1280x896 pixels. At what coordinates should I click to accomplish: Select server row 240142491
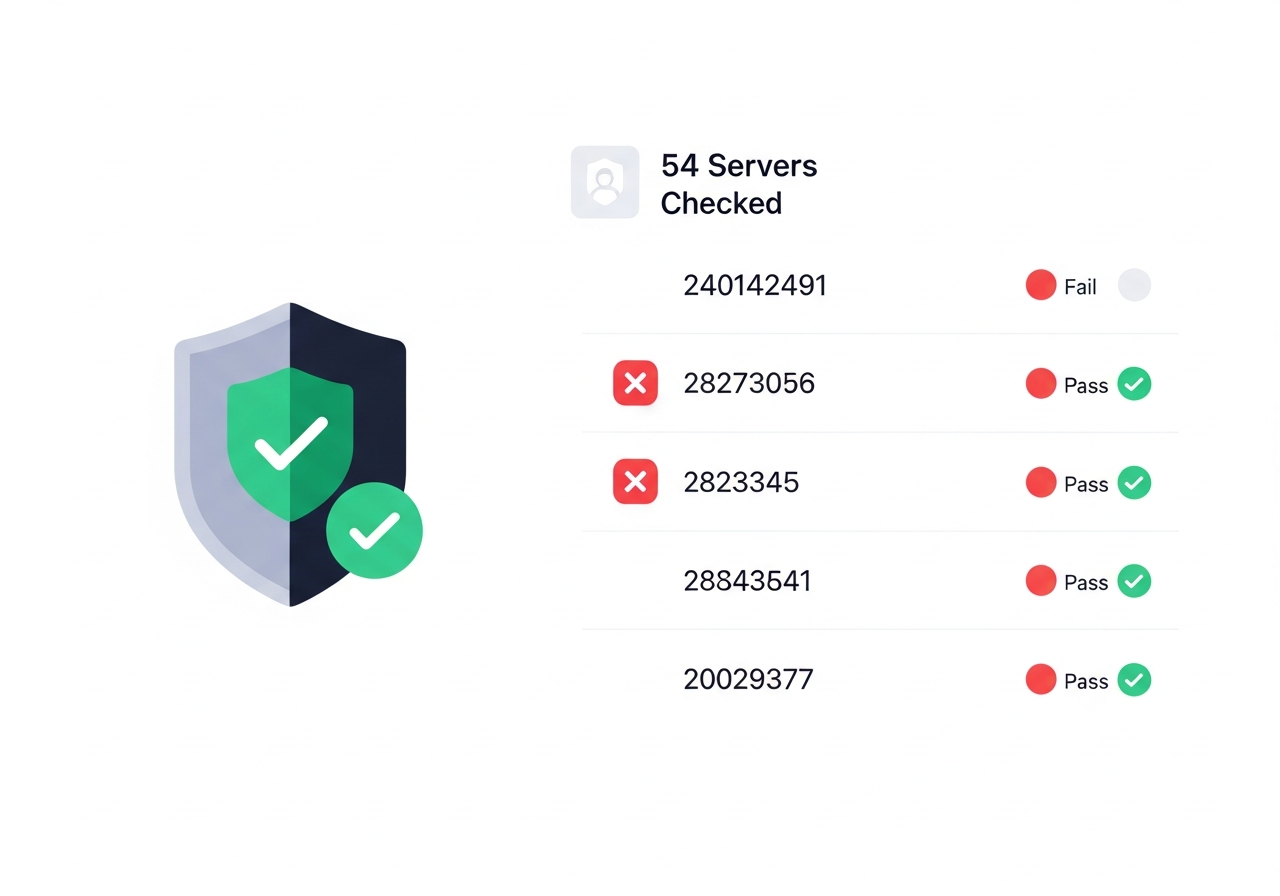[x=755, y=286]
